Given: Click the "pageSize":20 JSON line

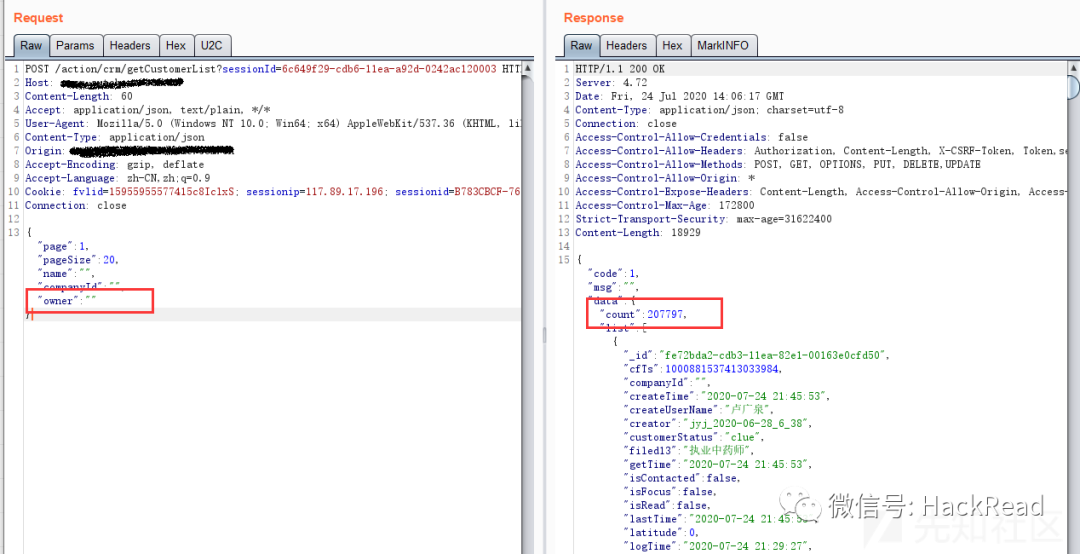Looking at the screenshot, I should click(x=78, y=260).
